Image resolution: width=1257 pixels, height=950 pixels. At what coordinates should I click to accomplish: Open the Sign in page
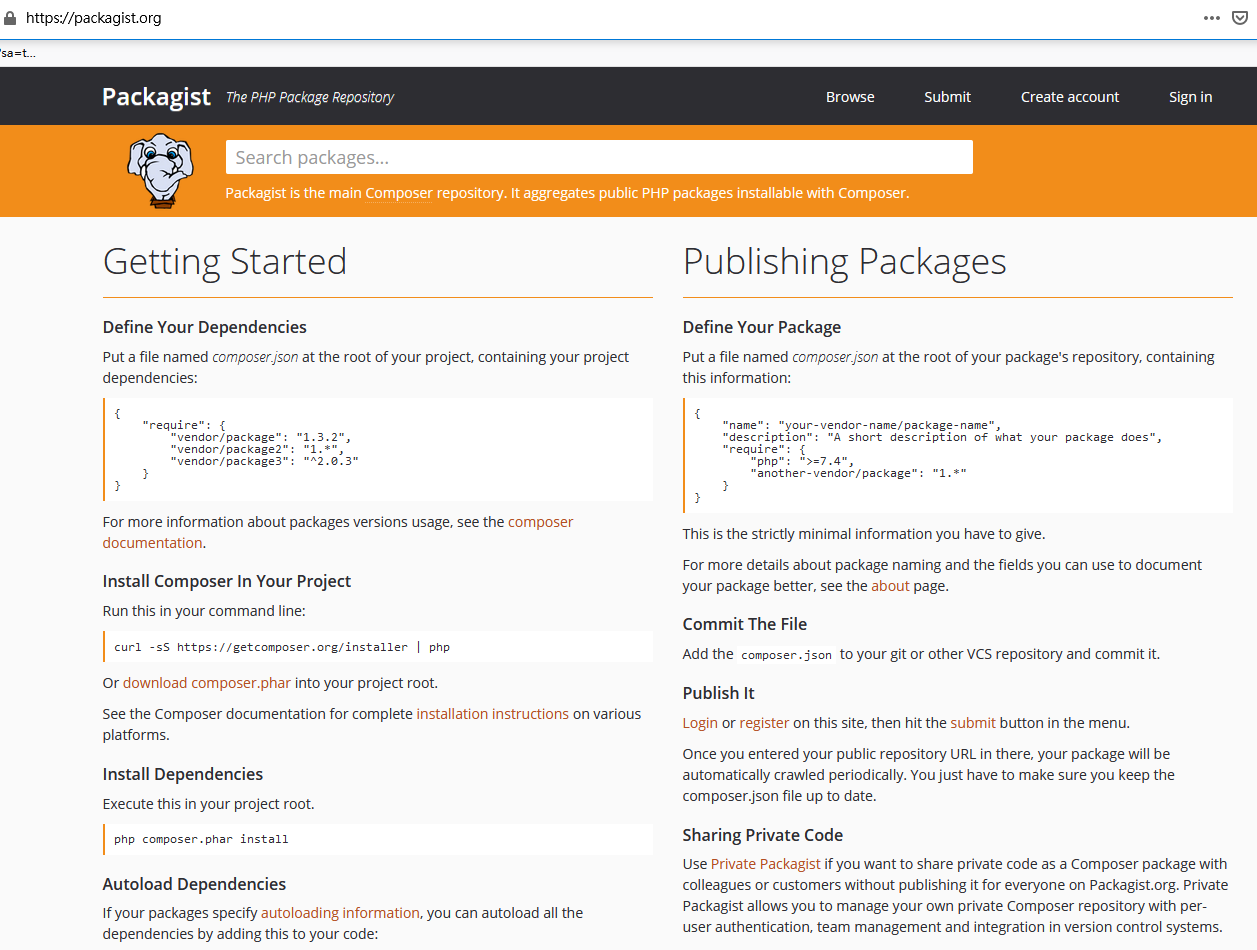pos(1190,97)
